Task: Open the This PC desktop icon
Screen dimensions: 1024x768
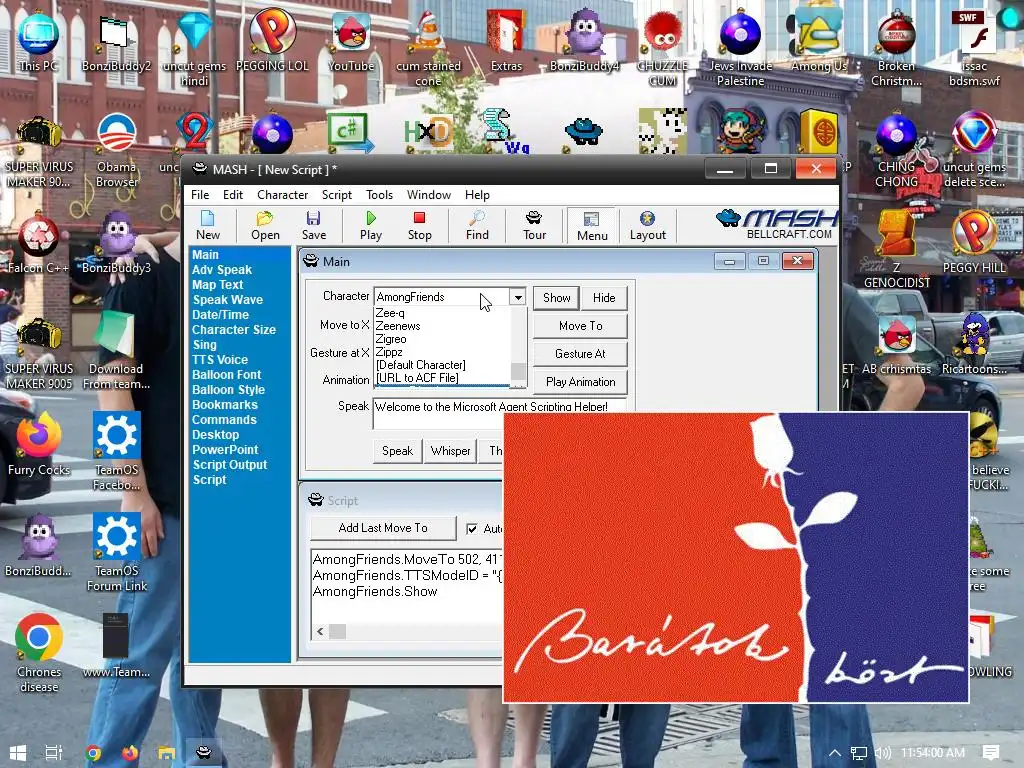Action: point(39,42)
